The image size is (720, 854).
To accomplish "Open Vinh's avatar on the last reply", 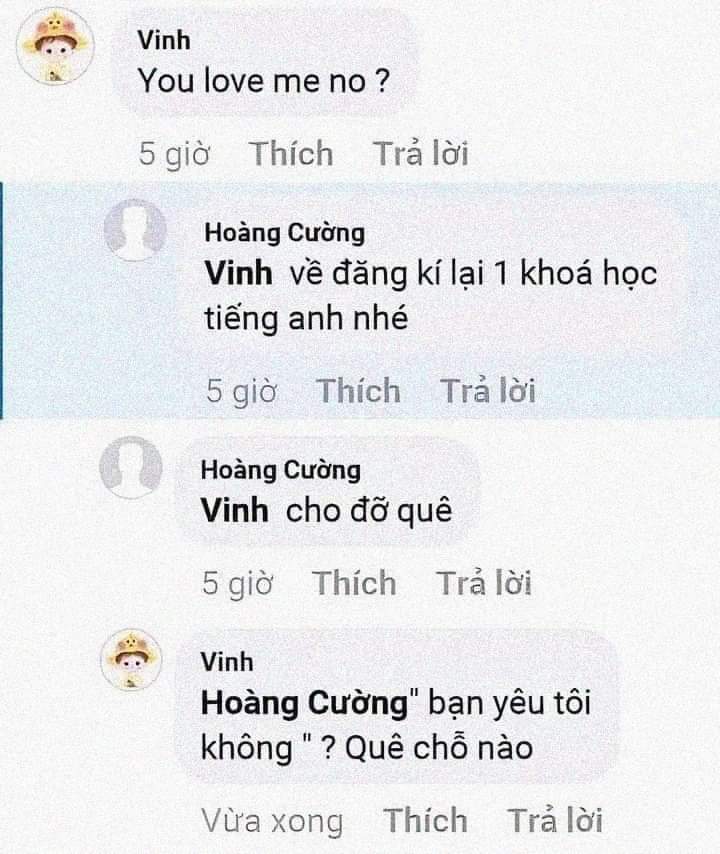I will (x=131, y=660).
